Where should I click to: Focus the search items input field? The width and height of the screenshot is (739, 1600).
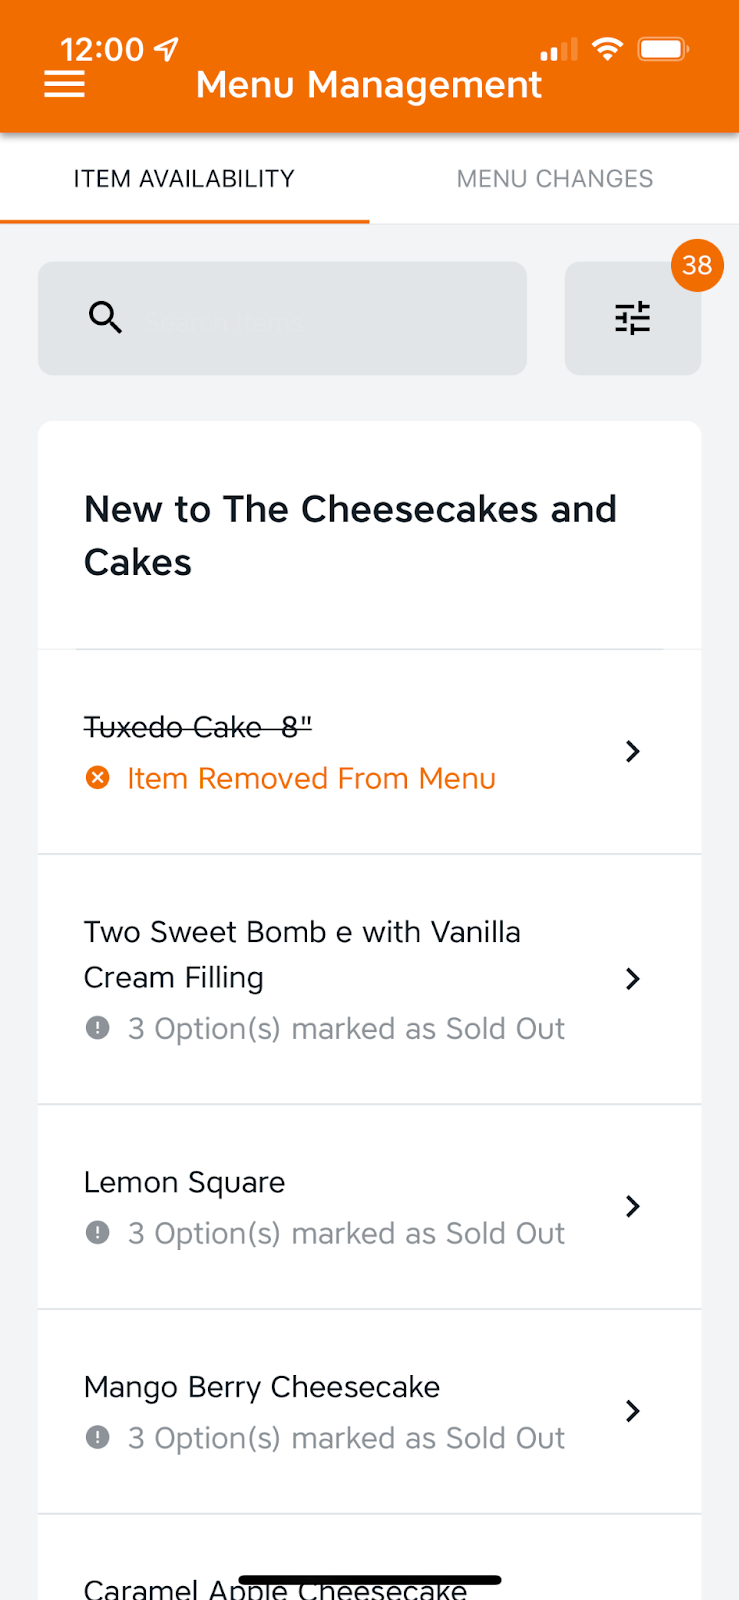click(x=282, y=318)
